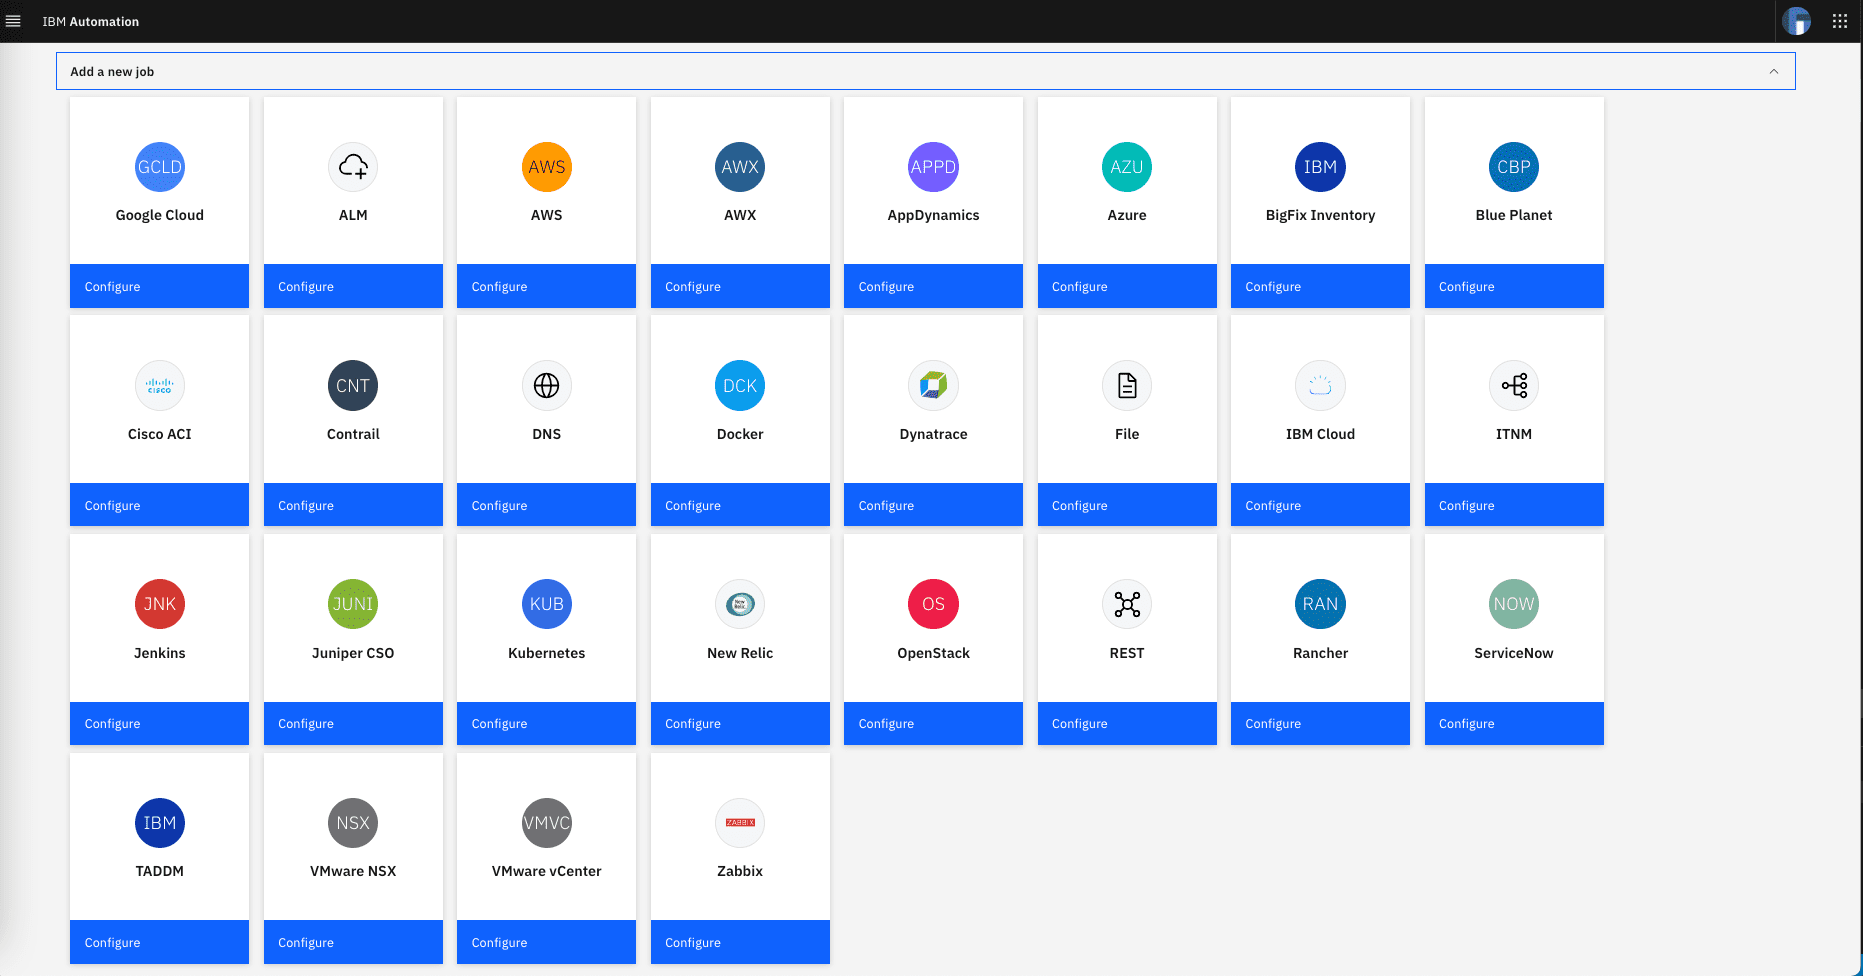Collapse the Add a new job section

1773,72
